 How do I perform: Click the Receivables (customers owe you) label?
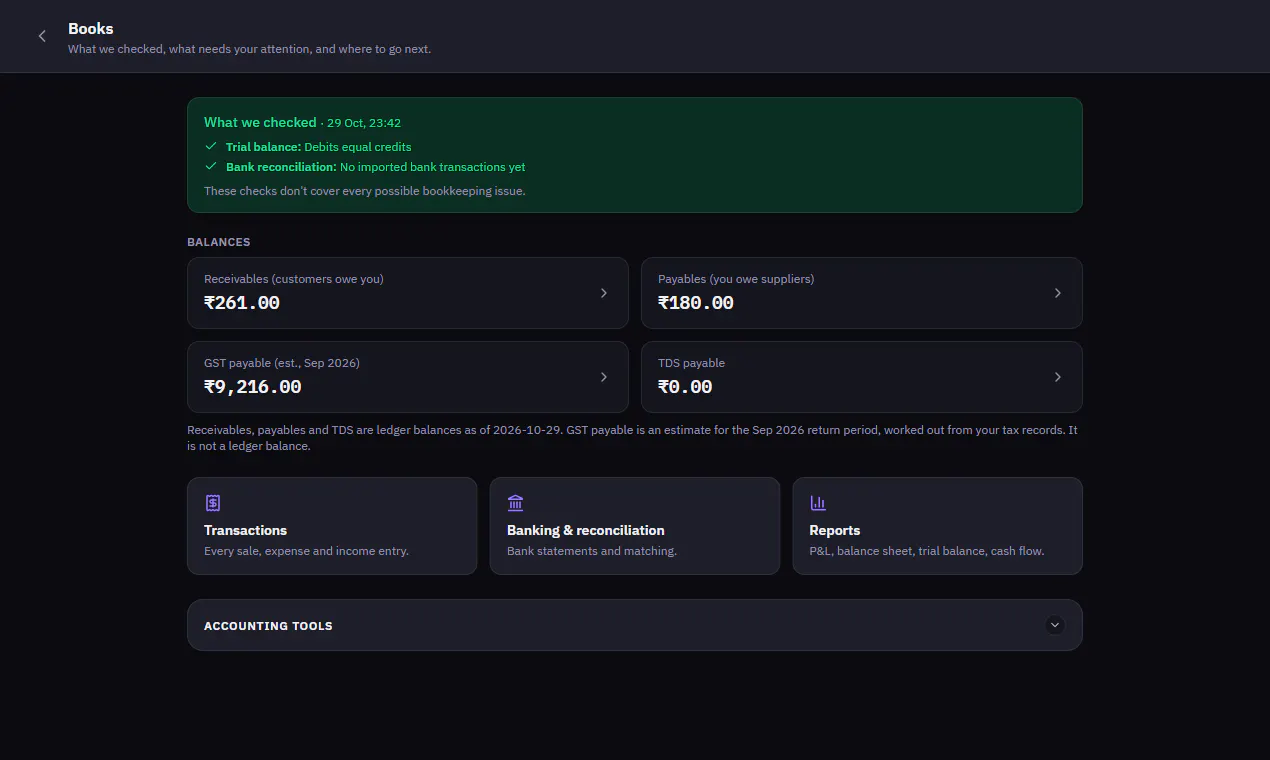tap(294, 279)
